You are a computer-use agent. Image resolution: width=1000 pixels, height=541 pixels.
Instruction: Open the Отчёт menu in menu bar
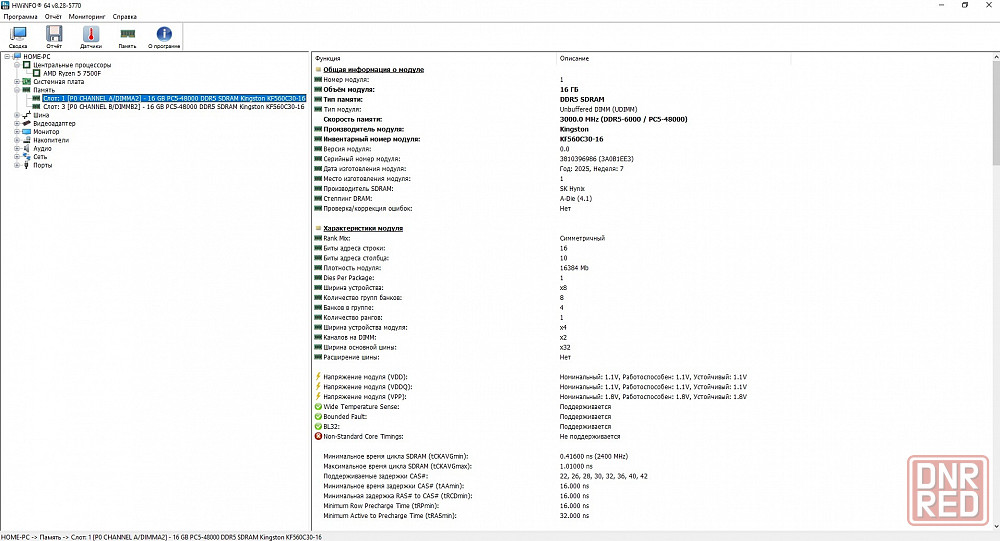54,17
